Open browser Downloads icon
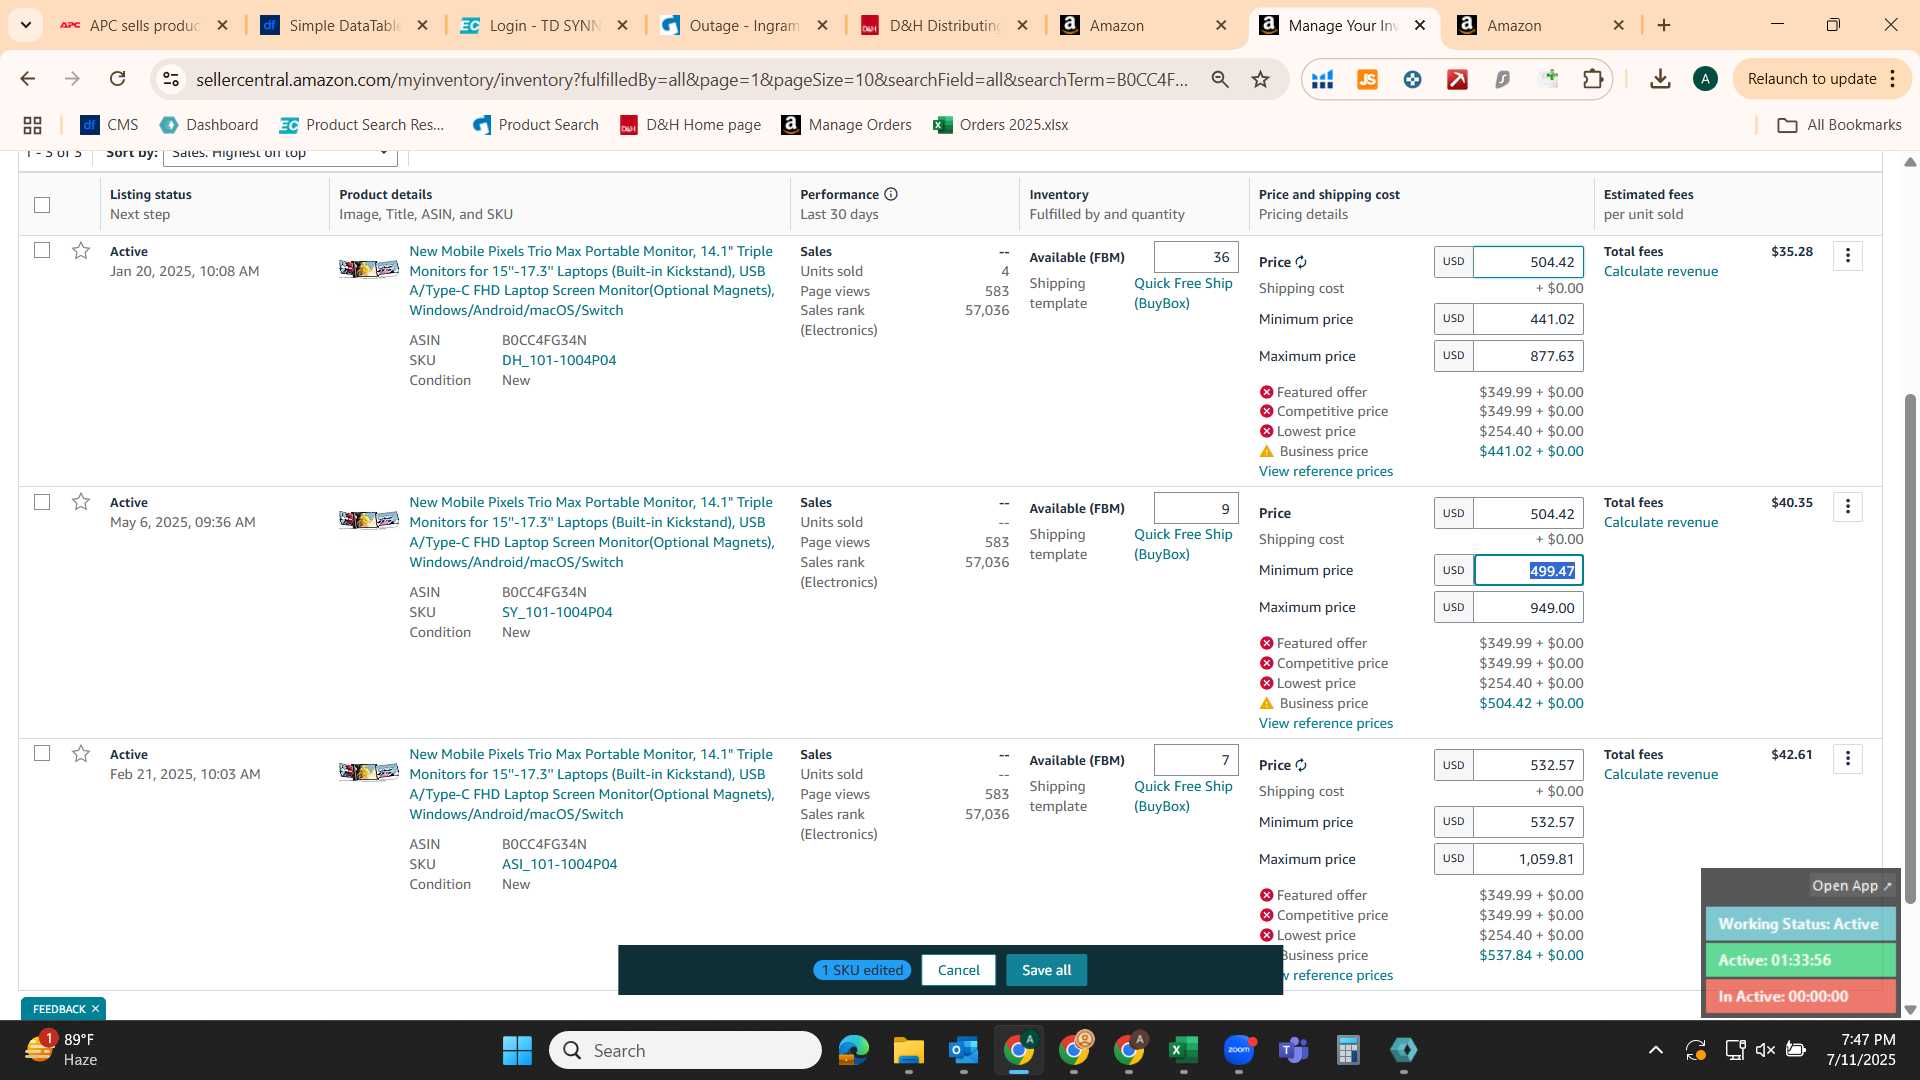Screen dimensions: 1920x1080 click(1660, 79)
